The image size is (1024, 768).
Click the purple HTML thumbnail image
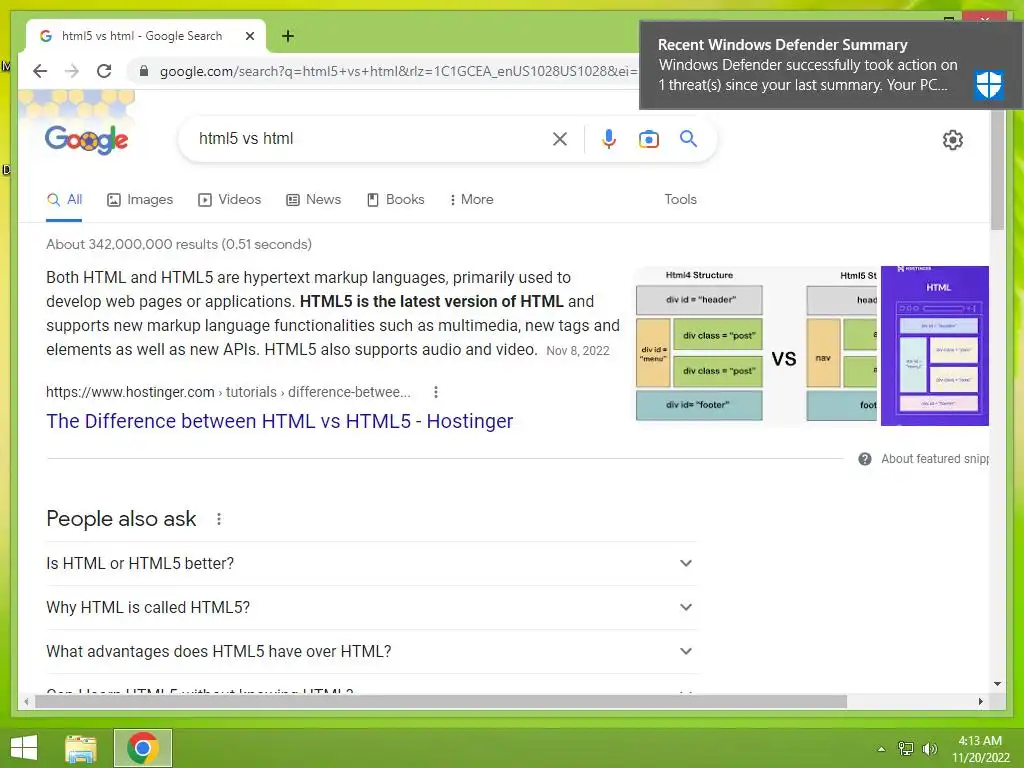pos(935,346)
